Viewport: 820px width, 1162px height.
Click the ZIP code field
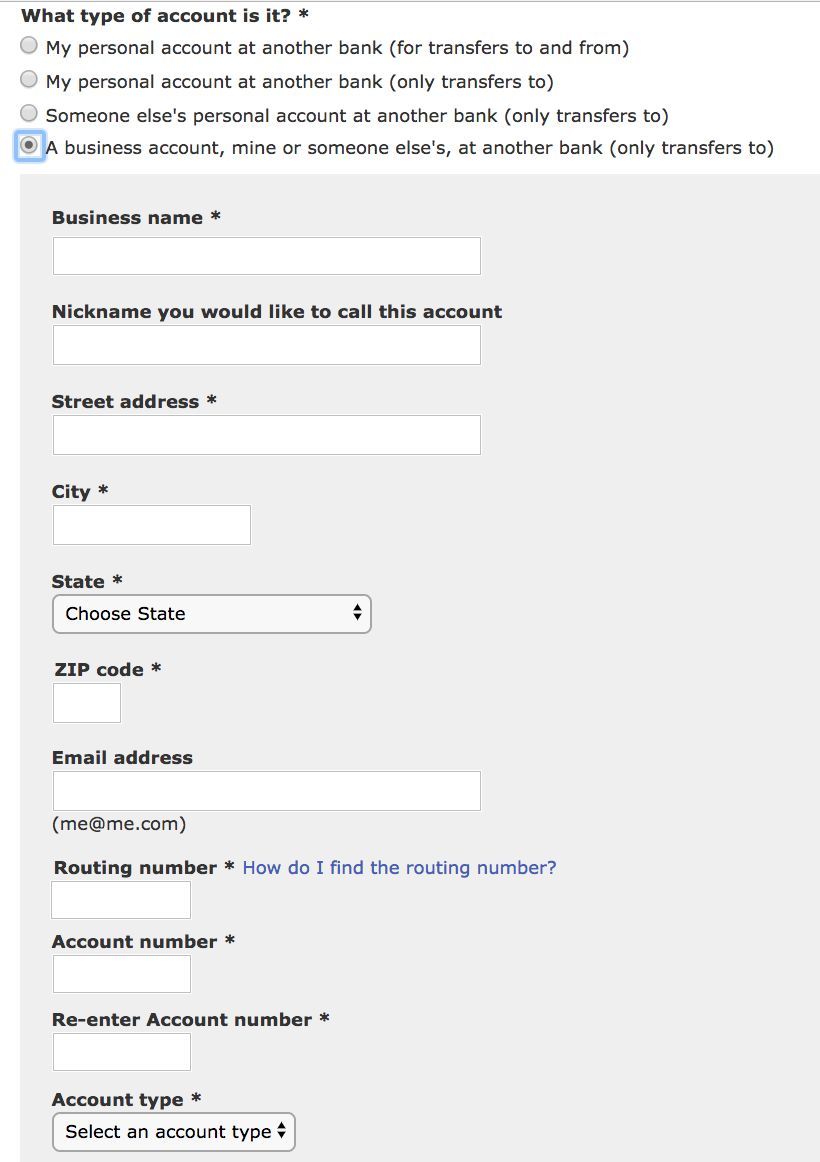coord(87,703)
